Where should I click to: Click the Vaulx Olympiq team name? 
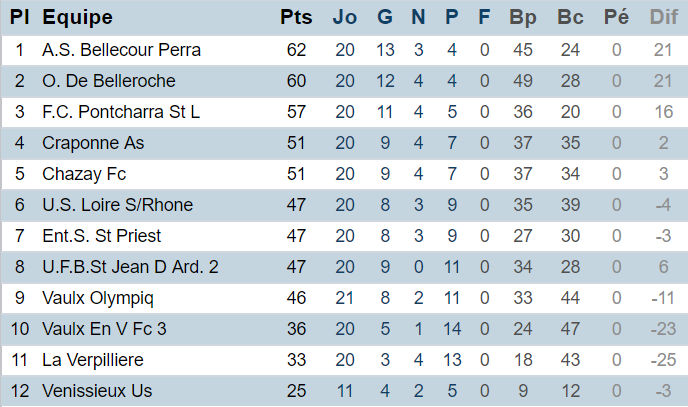98,298
